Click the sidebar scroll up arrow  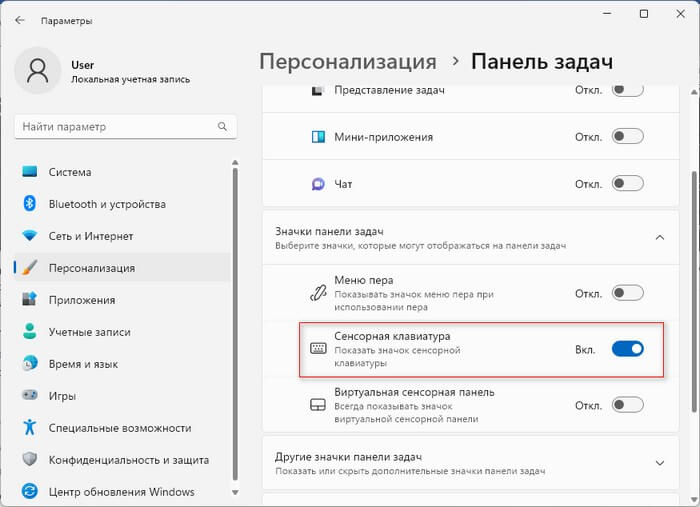click(x=235, y=162)
